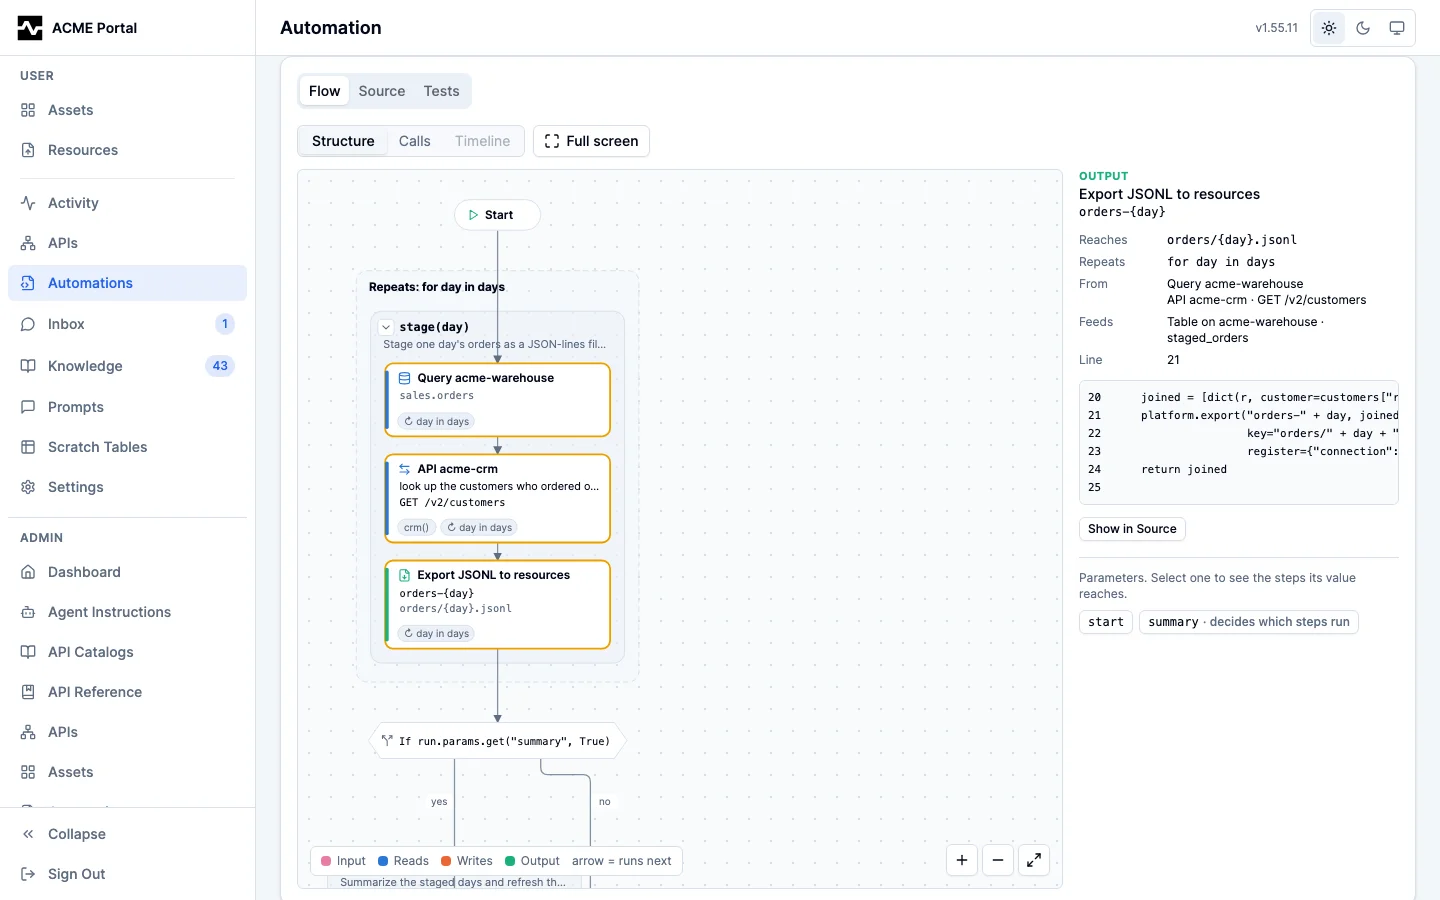Screen dimensions: 1440x900
Task: Open the Knowledge section
Action: (127, 366)
